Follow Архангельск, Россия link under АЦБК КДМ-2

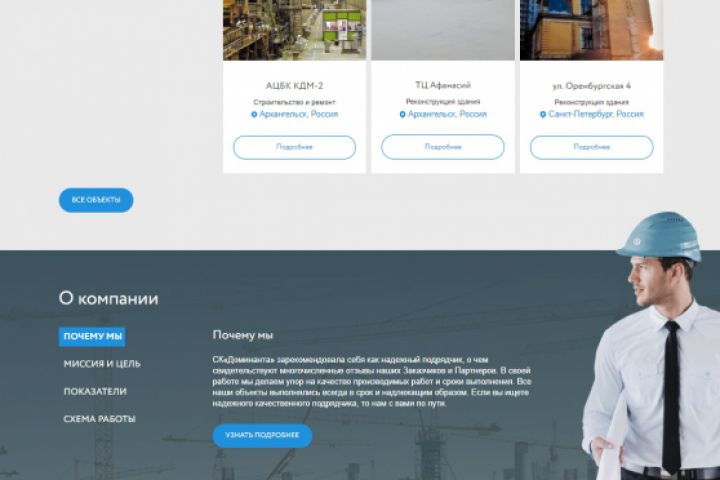coord(298,114)
